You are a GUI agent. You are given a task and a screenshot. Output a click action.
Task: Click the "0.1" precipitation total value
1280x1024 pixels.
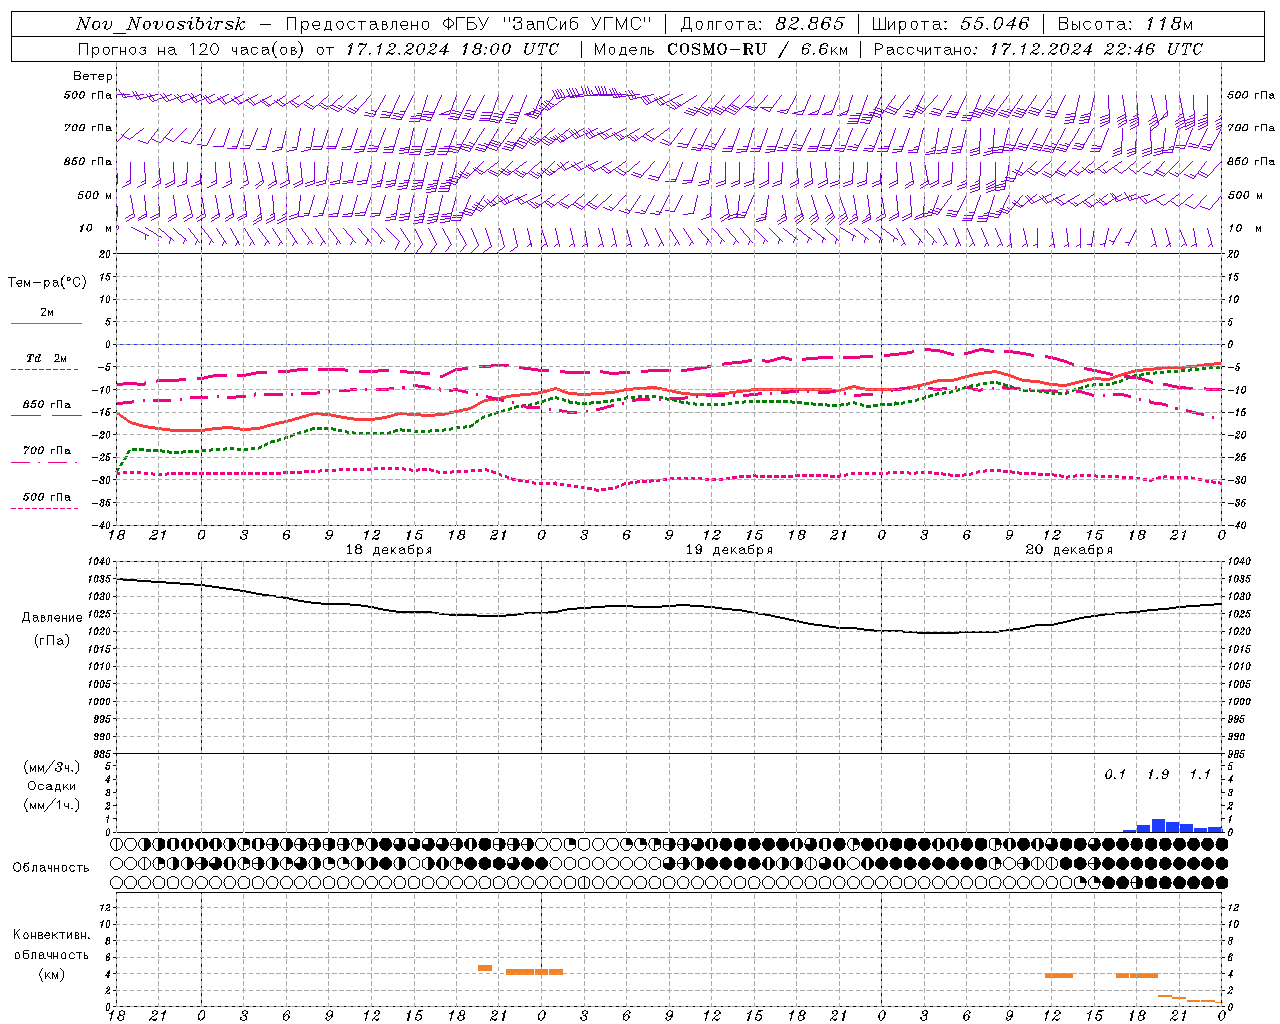point(1115,775)
